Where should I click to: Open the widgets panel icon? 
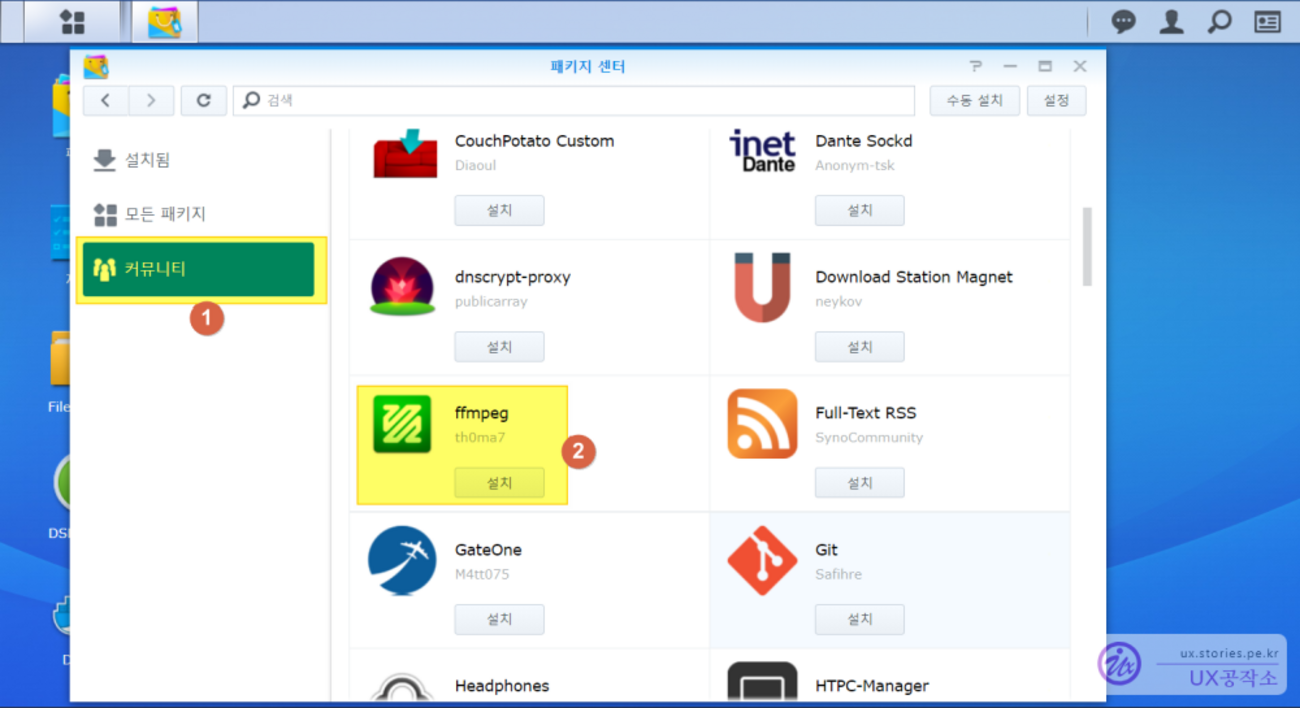(1268, 22)
